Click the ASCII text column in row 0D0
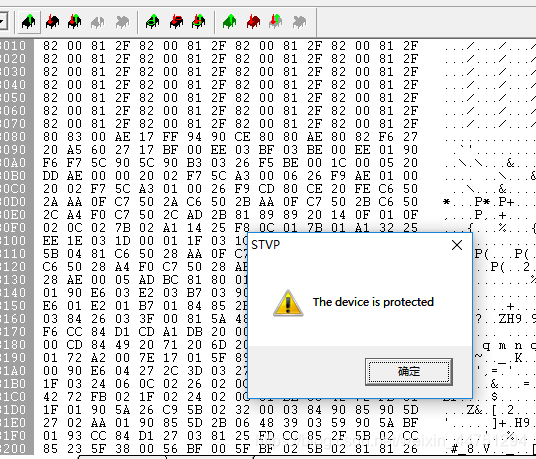Image resolution: width=536 pixels, height=459 pixels. pyautogui.click(x=489, y=202)
